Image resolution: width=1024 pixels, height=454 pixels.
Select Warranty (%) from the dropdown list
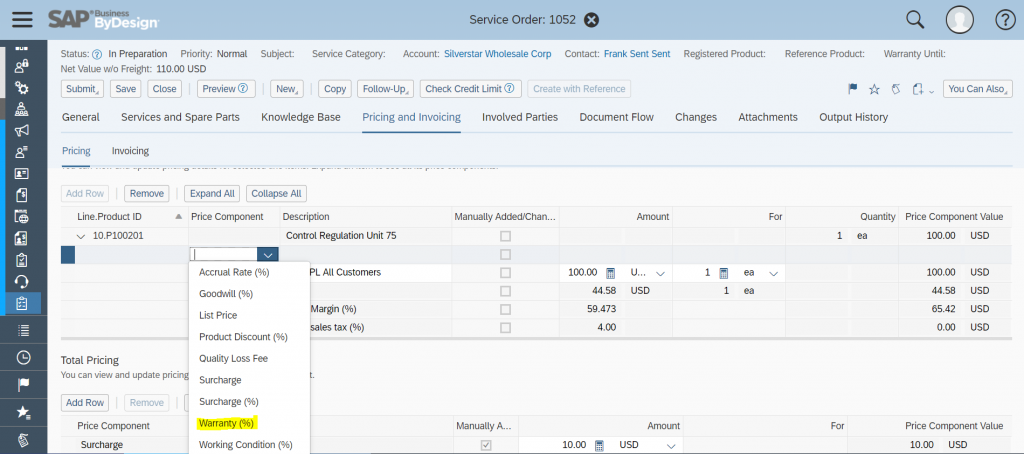click(226, 423)
